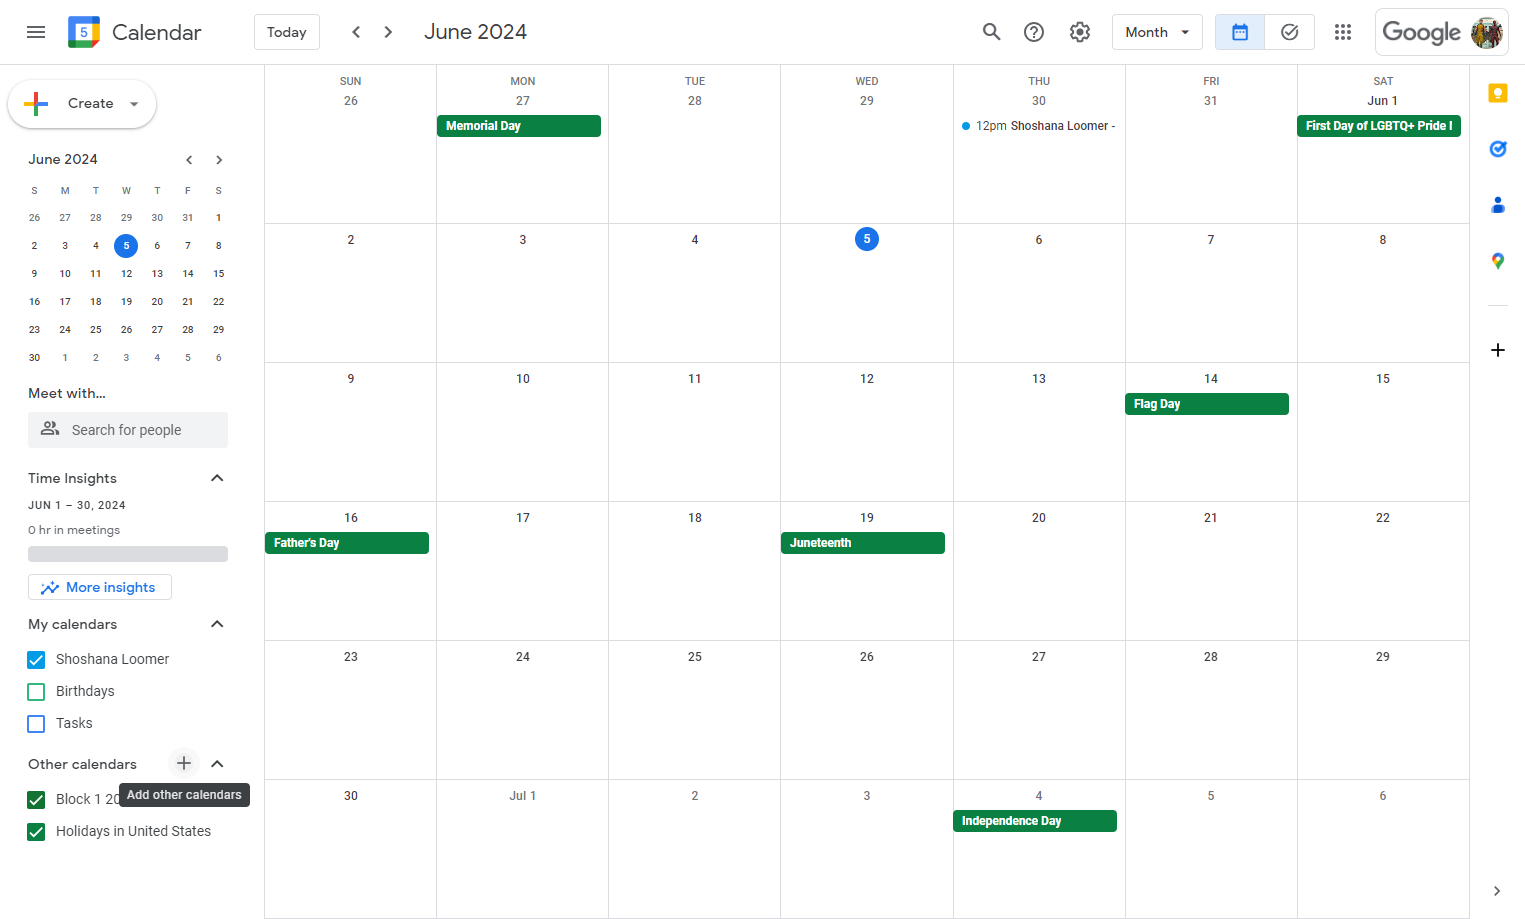Open the Create button dropdown arrow
Image resolution: width=1525 pixels, height=919 pixels.
134,104
